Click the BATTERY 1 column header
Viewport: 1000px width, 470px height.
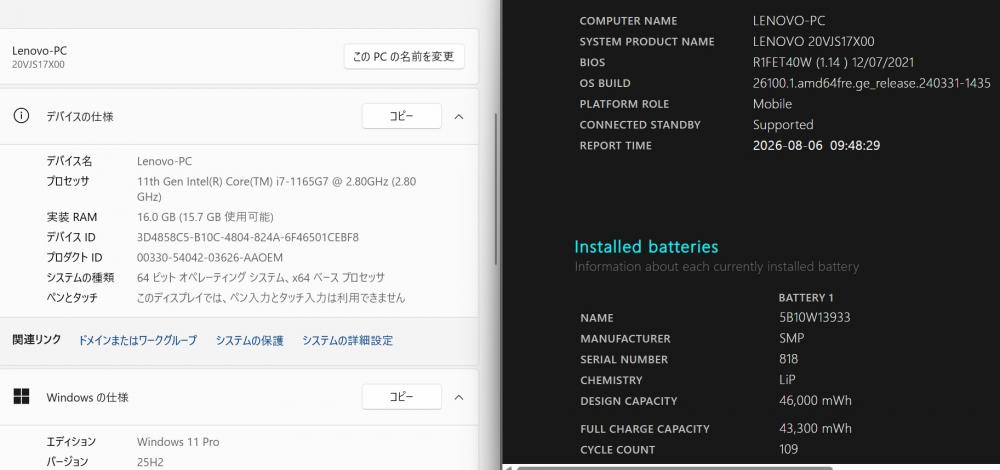coord(806,298)
